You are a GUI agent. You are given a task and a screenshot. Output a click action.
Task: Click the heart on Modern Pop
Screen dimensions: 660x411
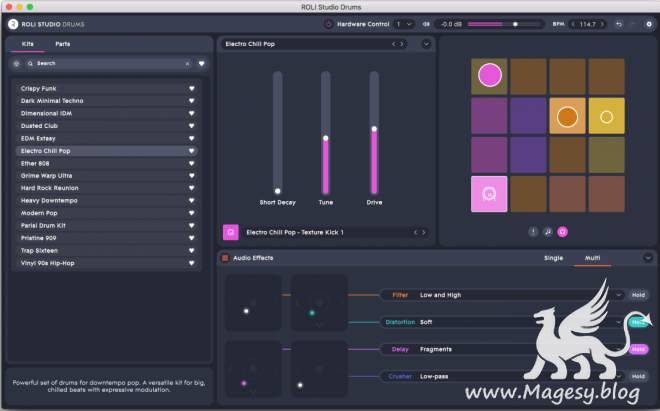(192, 213)
